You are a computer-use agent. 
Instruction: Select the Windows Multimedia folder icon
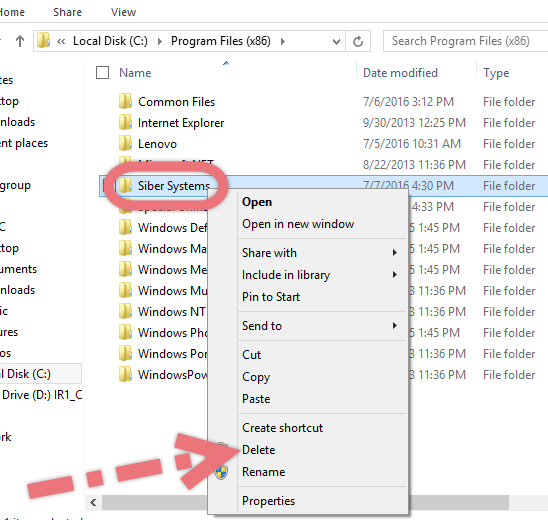pos(125,290)
